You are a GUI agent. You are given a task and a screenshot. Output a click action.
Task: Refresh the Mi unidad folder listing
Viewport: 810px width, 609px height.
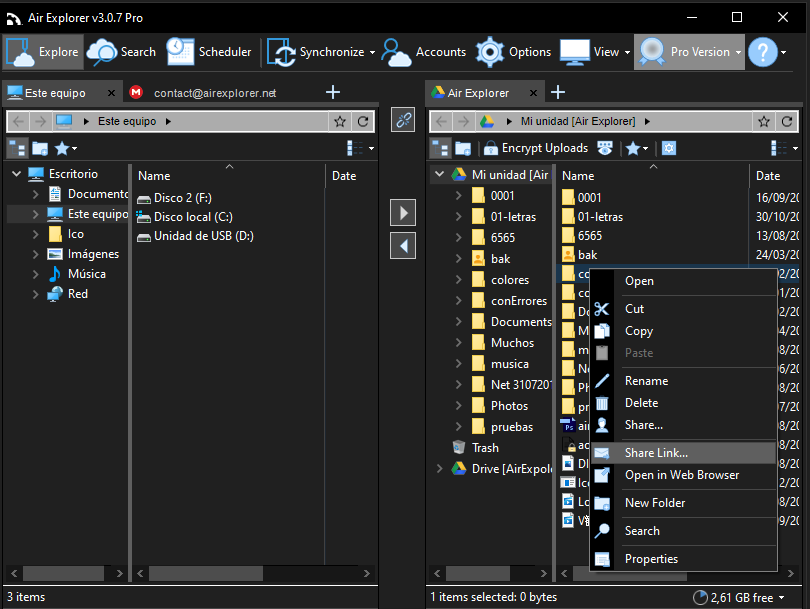[x=787, y=121]
